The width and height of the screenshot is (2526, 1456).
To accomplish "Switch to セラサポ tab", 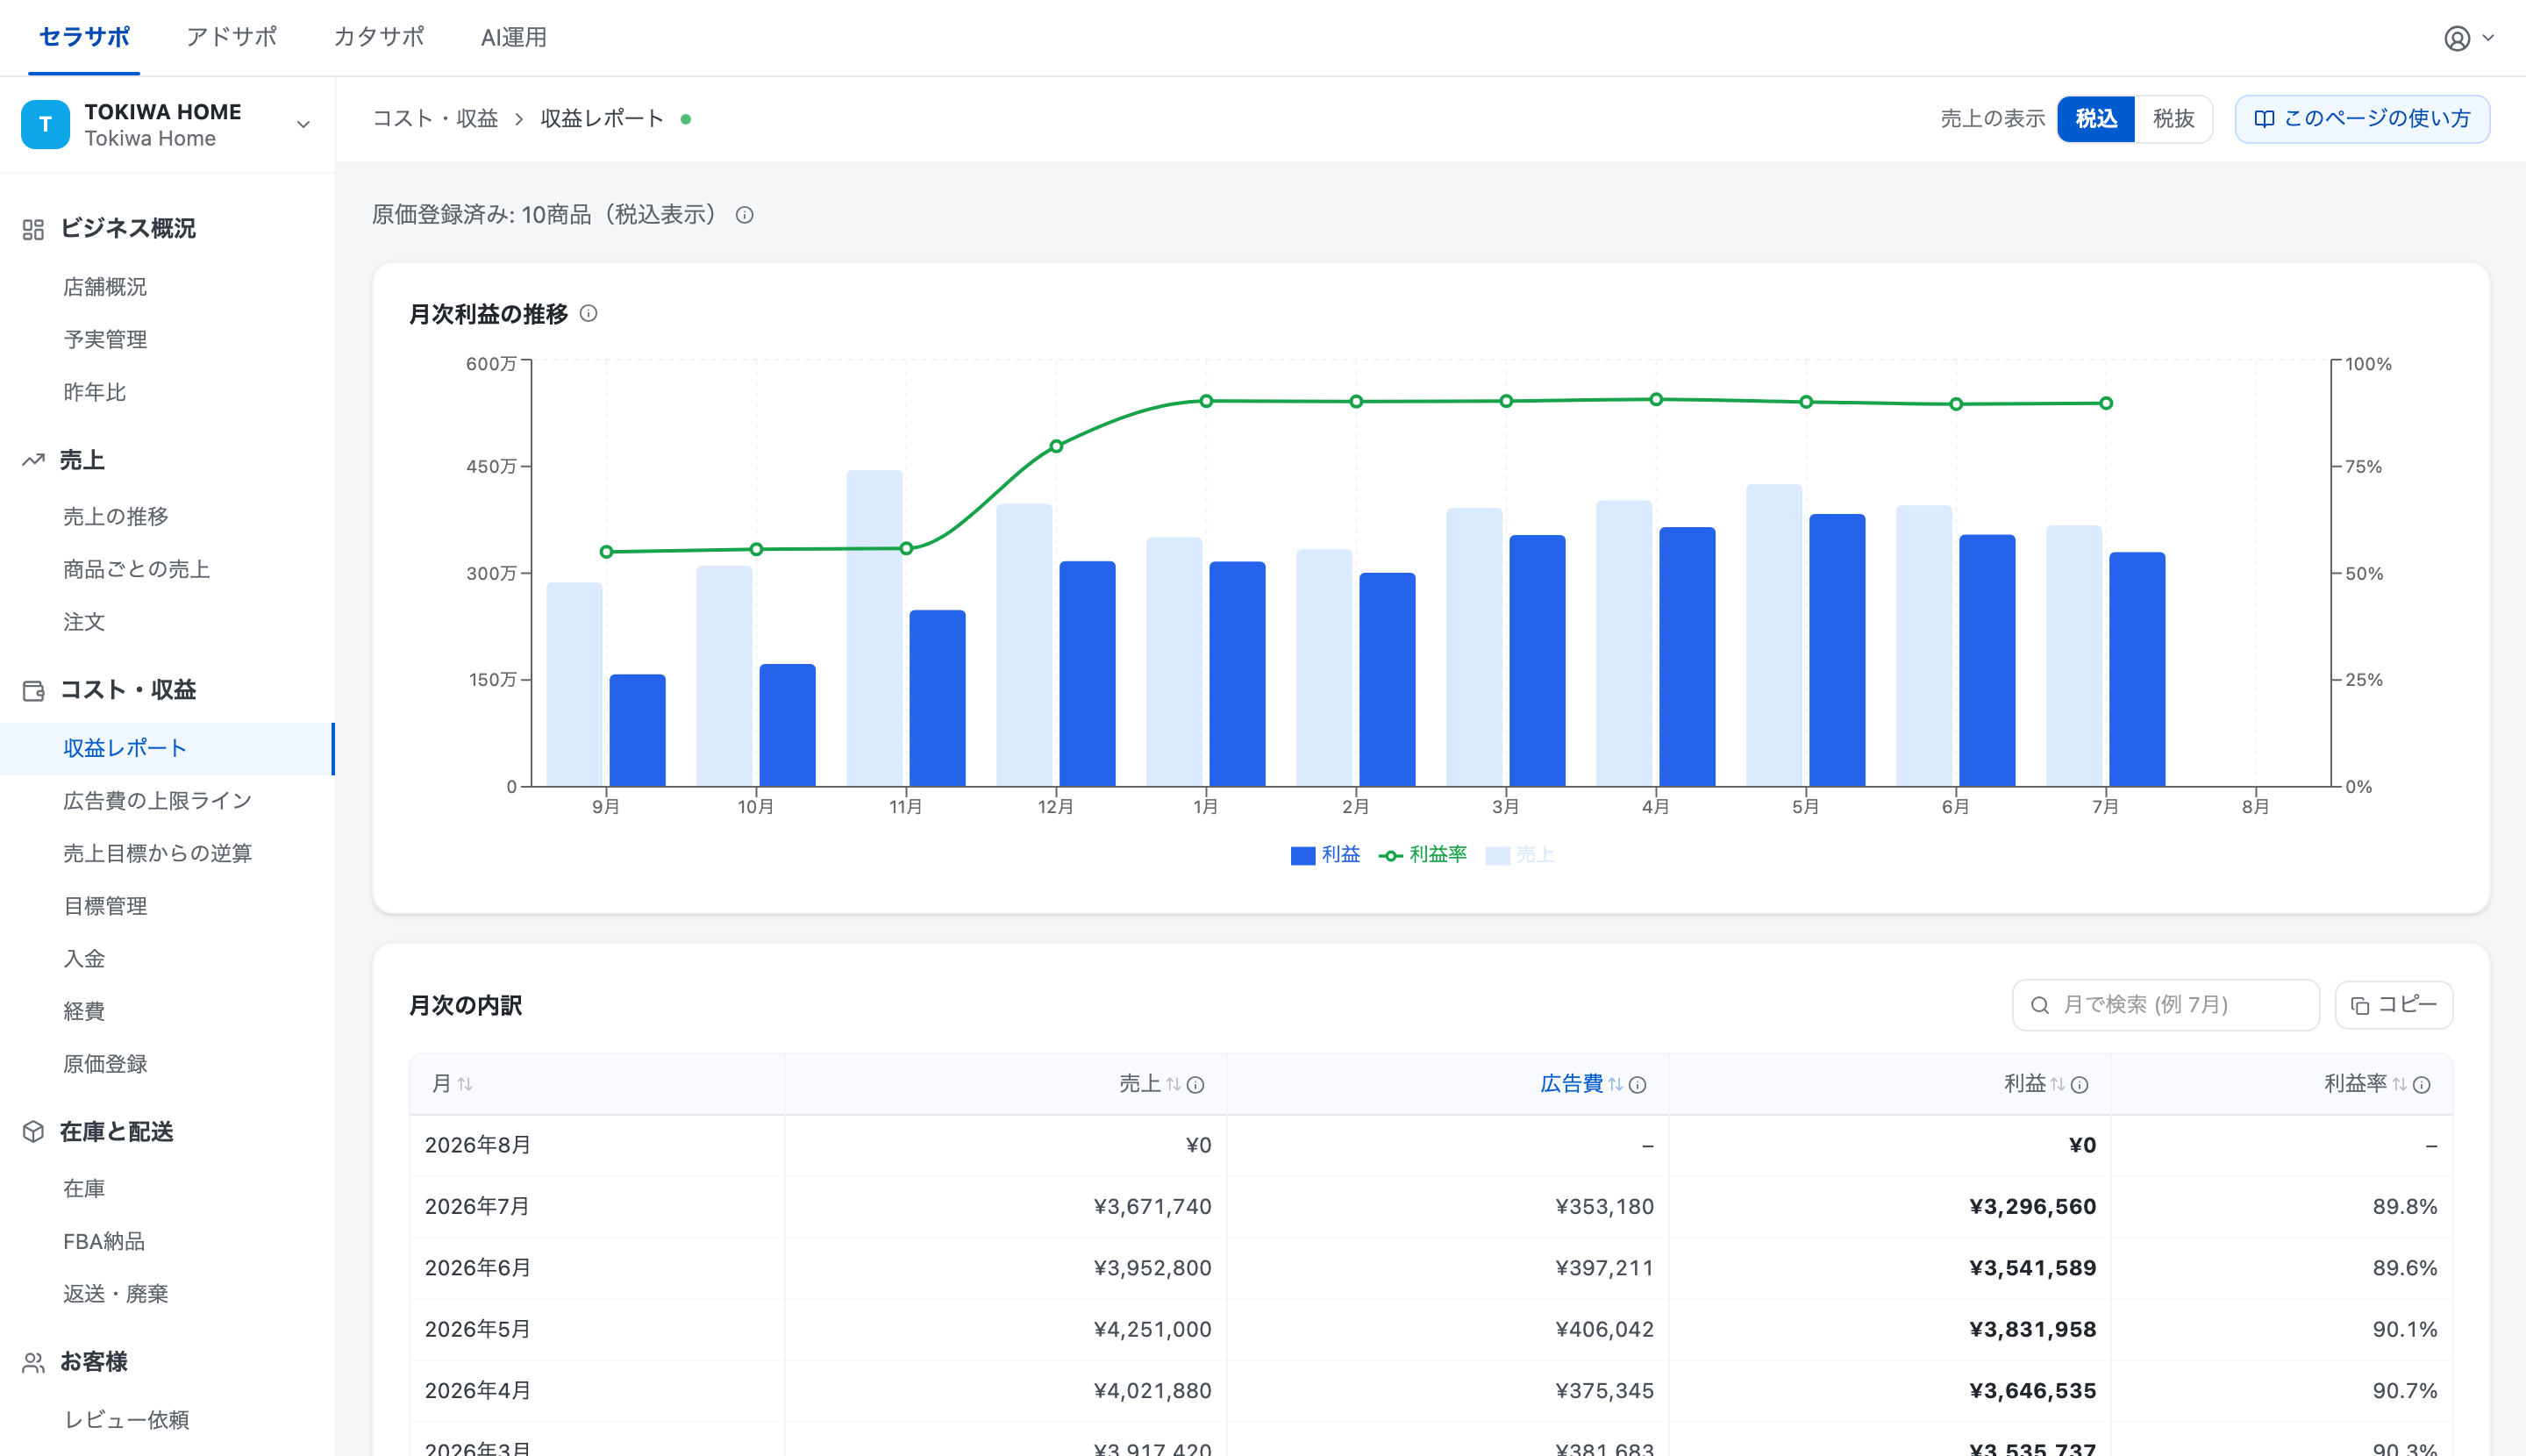I will pos(84,38).
